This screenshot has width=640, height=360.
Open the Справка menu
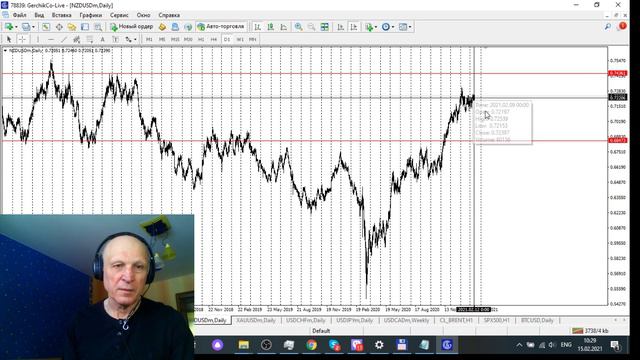click(169, 15)
